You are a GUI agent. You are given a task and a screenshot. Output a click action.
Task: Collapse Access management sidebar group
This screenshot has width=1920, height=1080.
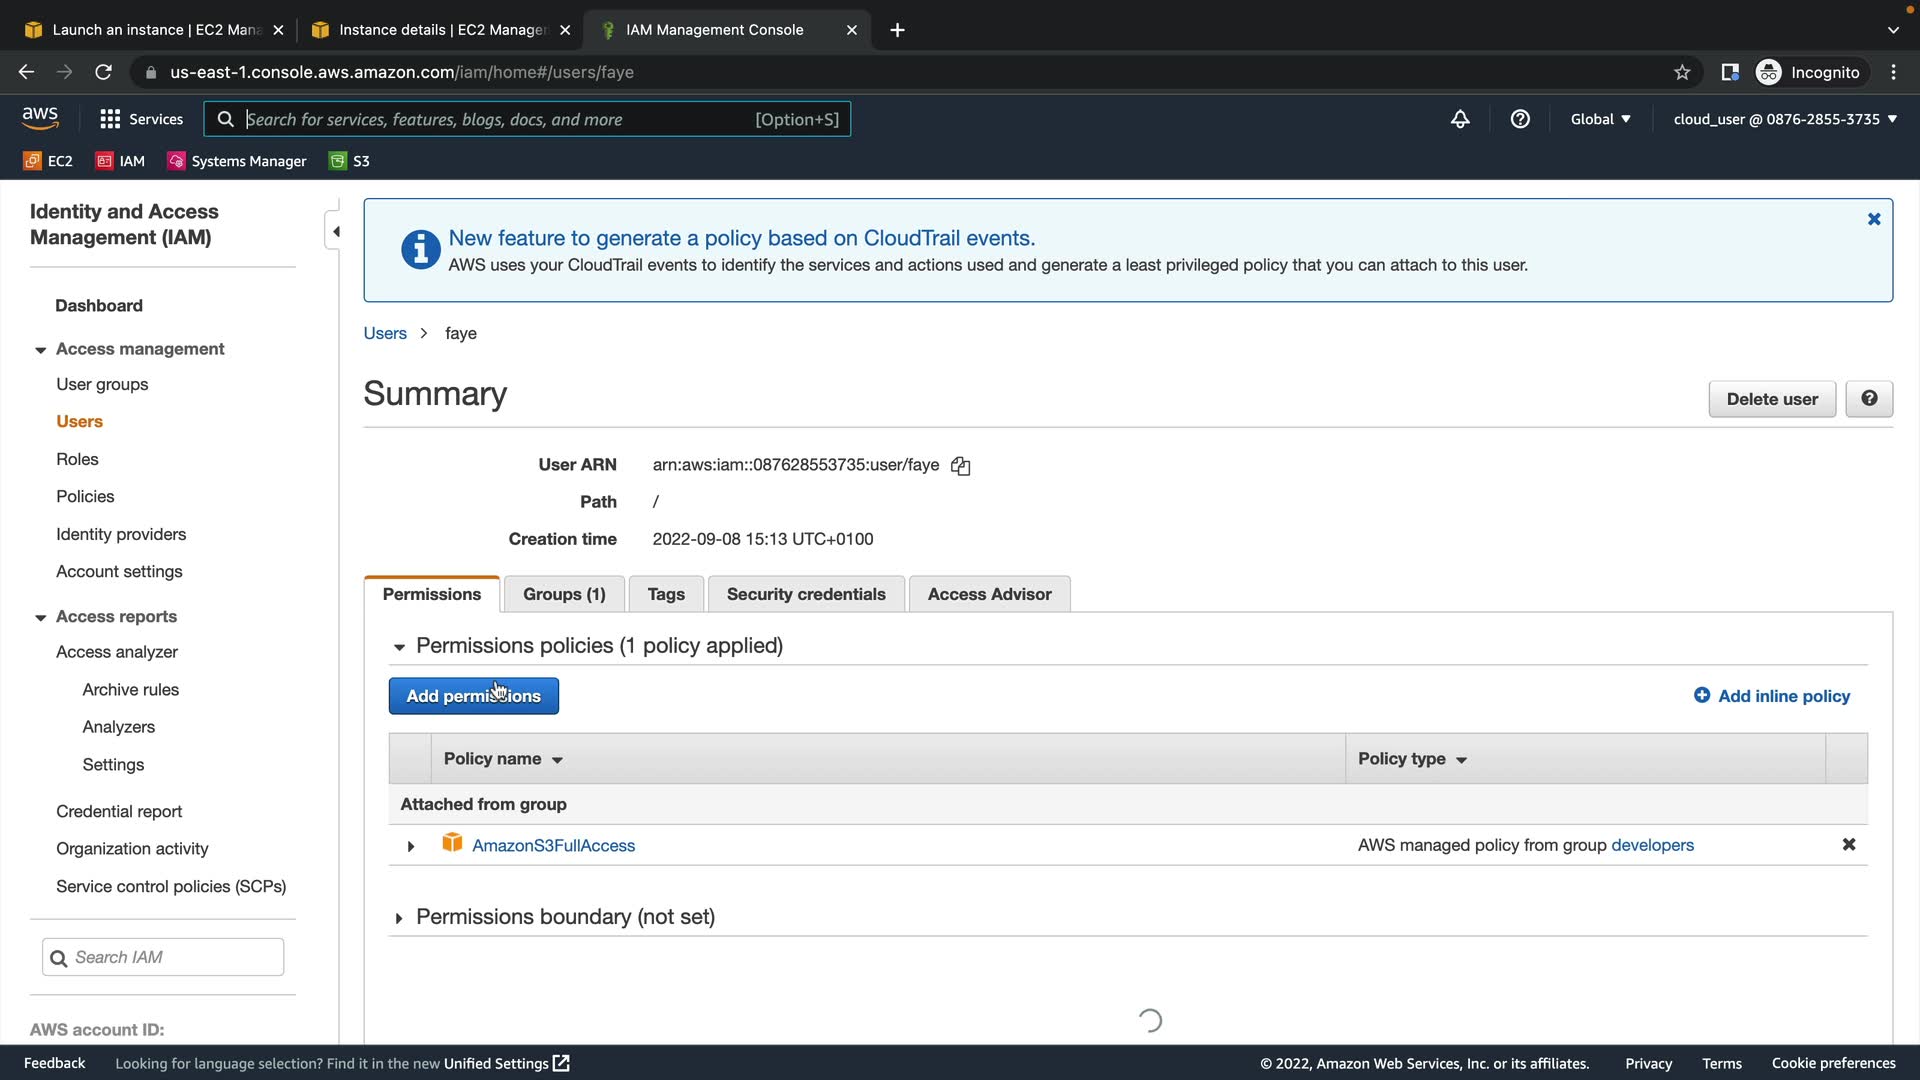point(41,350)
